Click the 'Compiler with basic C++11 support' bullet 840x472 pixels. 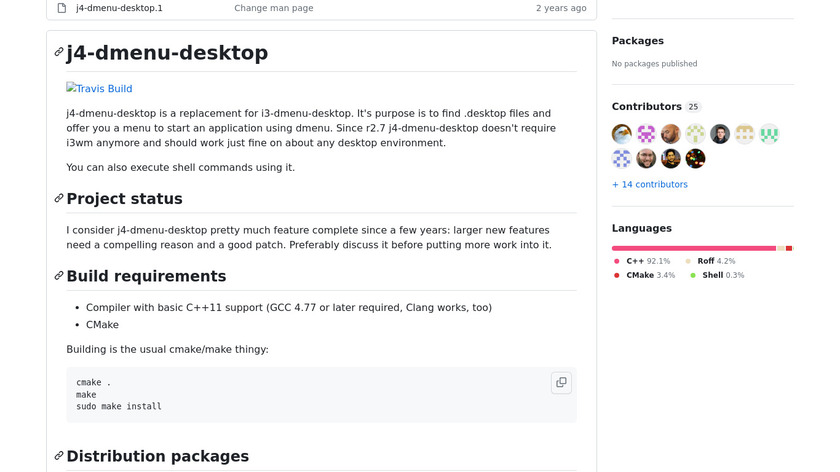289,308
